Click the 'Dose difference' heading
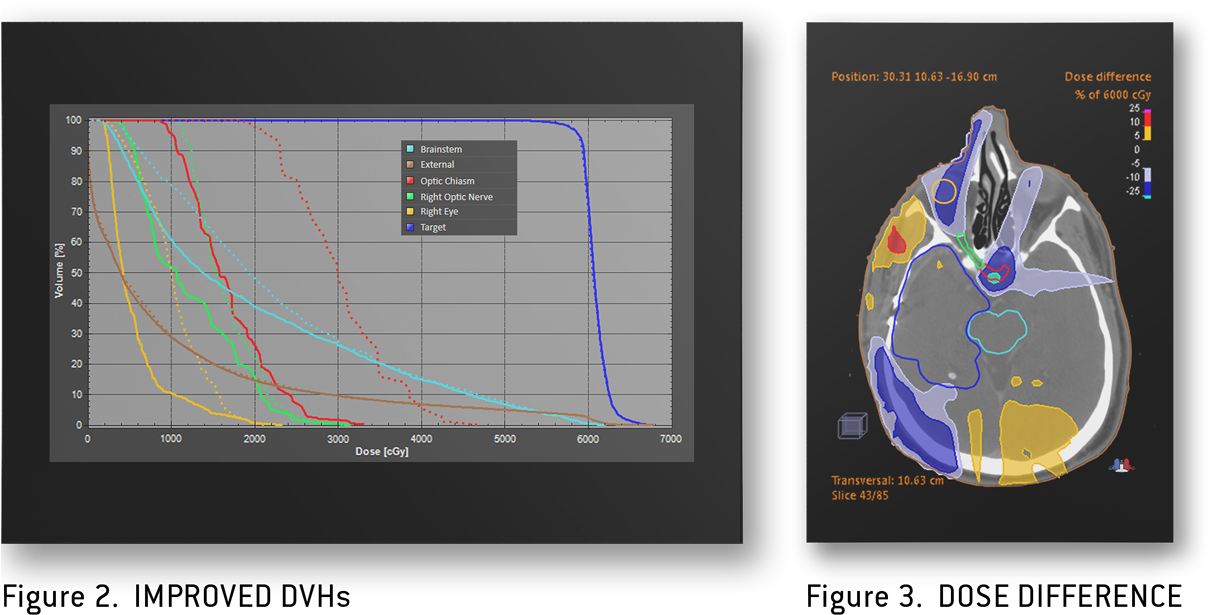1208x615 pixels. [1109, 76]
